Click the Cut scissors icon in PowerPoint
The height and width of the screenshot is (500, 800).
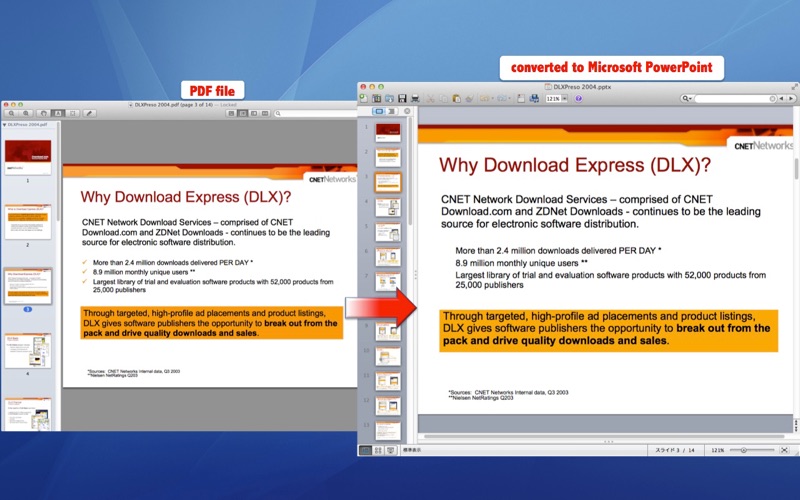click(x=430, y=98)
